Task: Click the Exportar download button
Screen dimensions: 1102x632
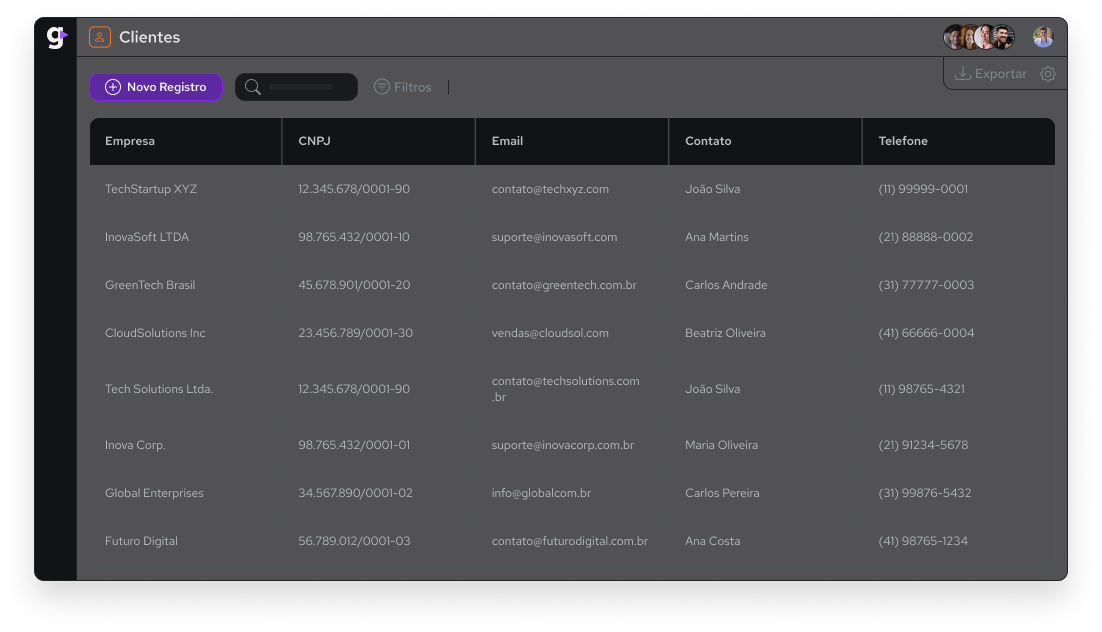Action: click(990, 74)
